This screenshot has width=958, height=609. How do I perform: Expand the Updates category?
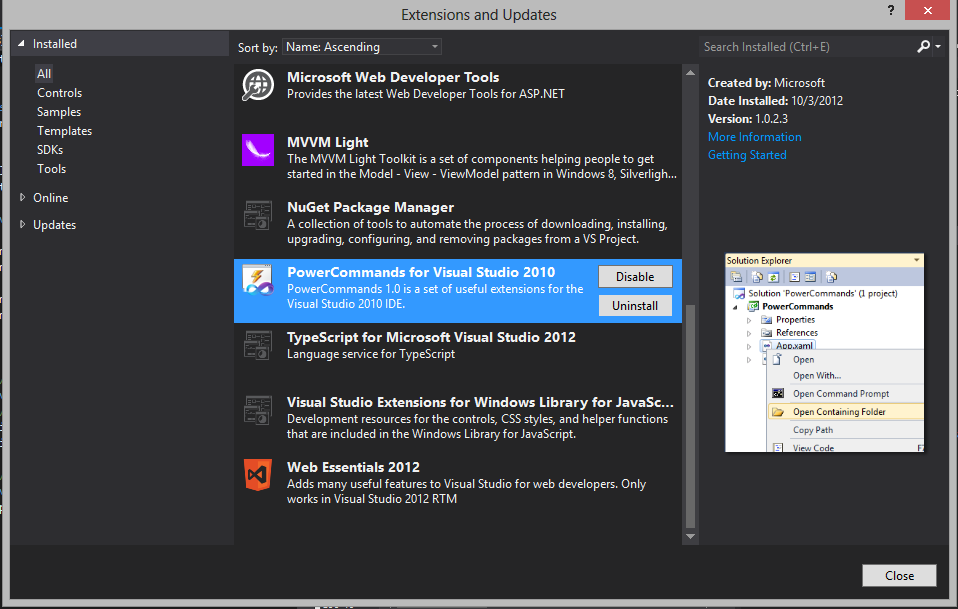click(x=22, y=224)
